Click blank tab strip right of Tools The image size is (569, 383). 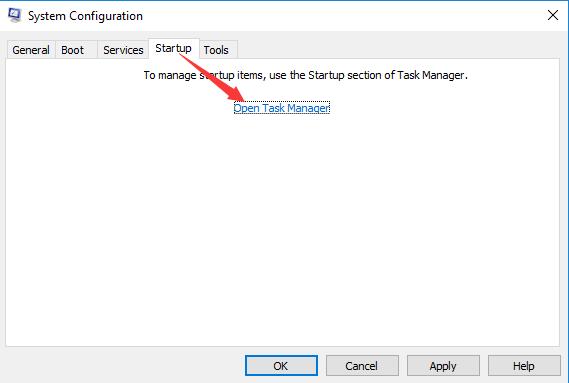397,49
